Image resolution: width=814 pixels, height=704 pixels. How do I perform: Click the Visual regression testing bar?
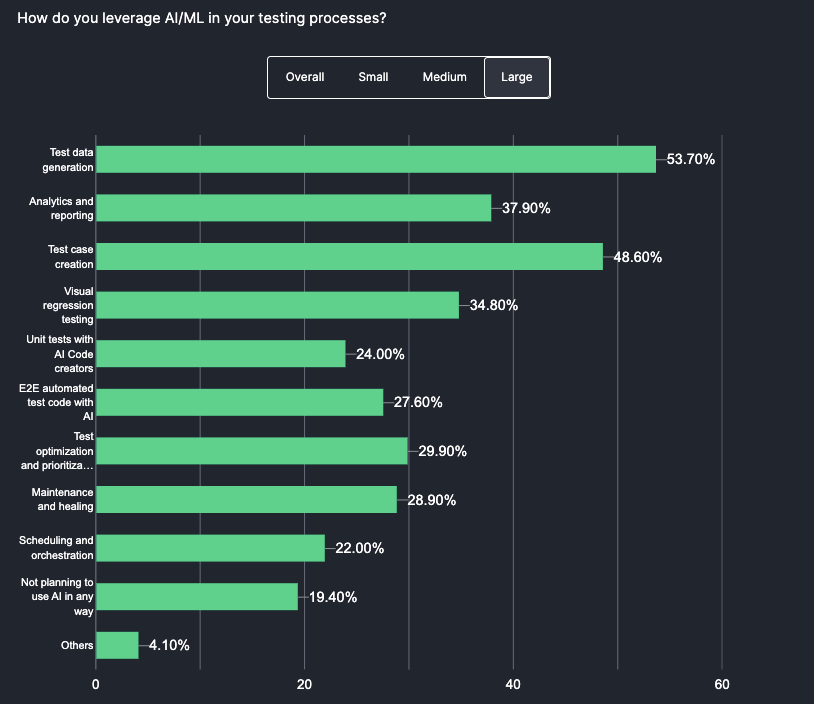275,305
